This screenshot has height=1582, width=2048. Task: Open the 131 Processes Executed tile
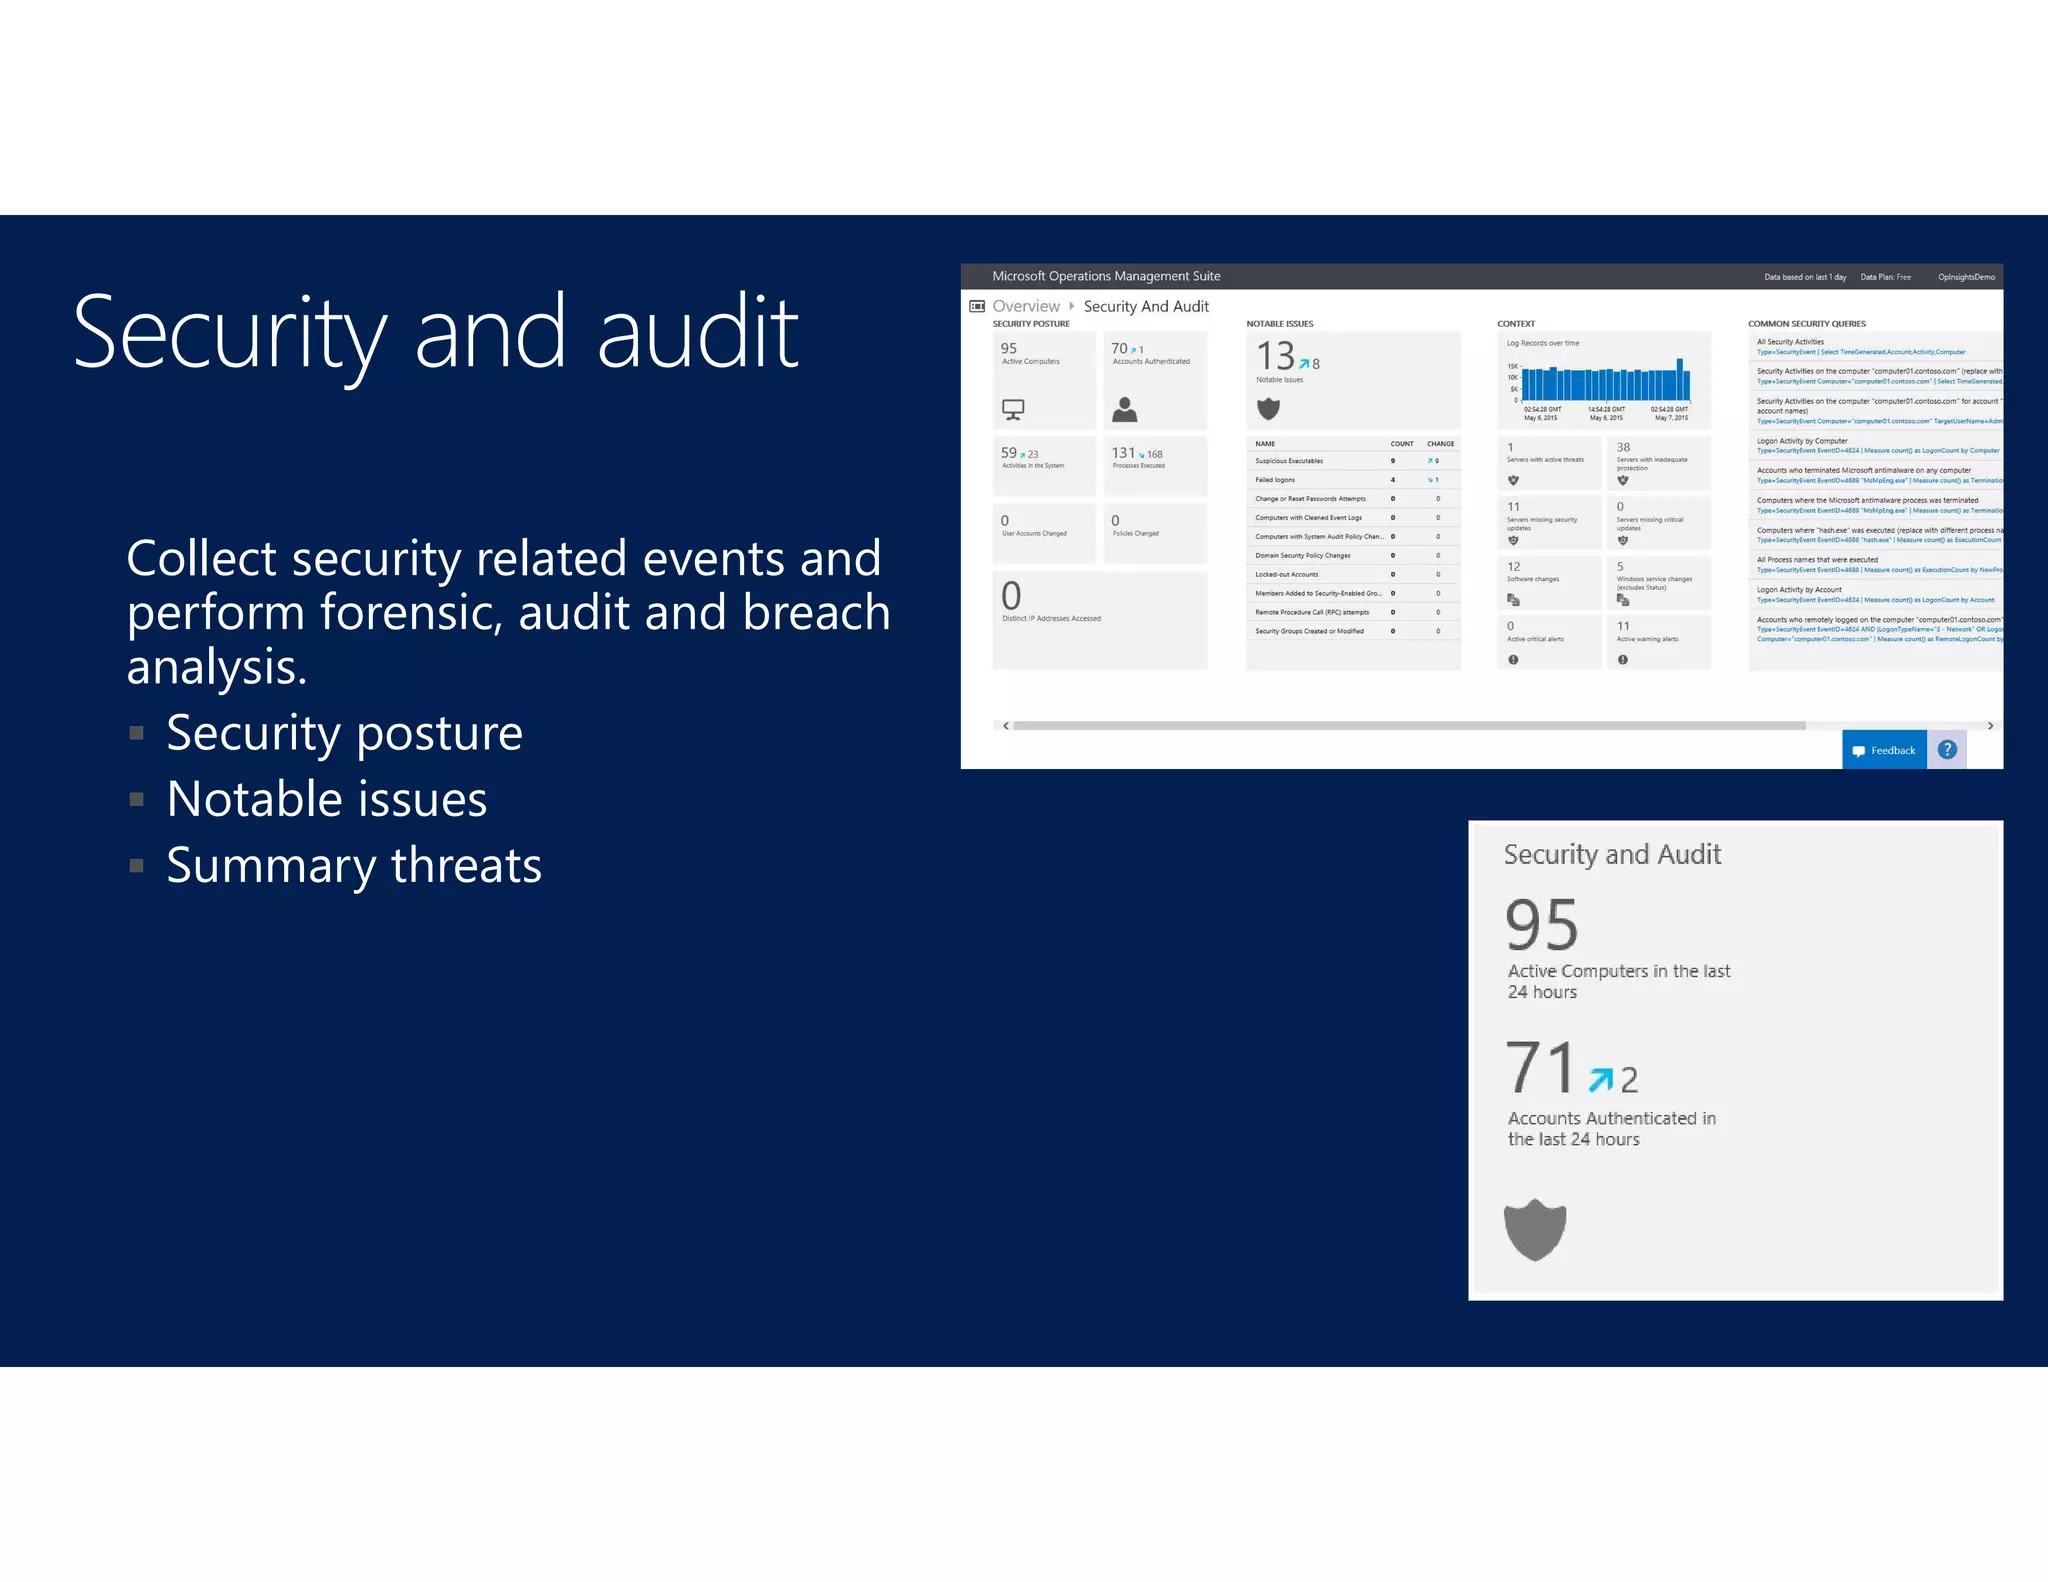[x=1155, y=466]
